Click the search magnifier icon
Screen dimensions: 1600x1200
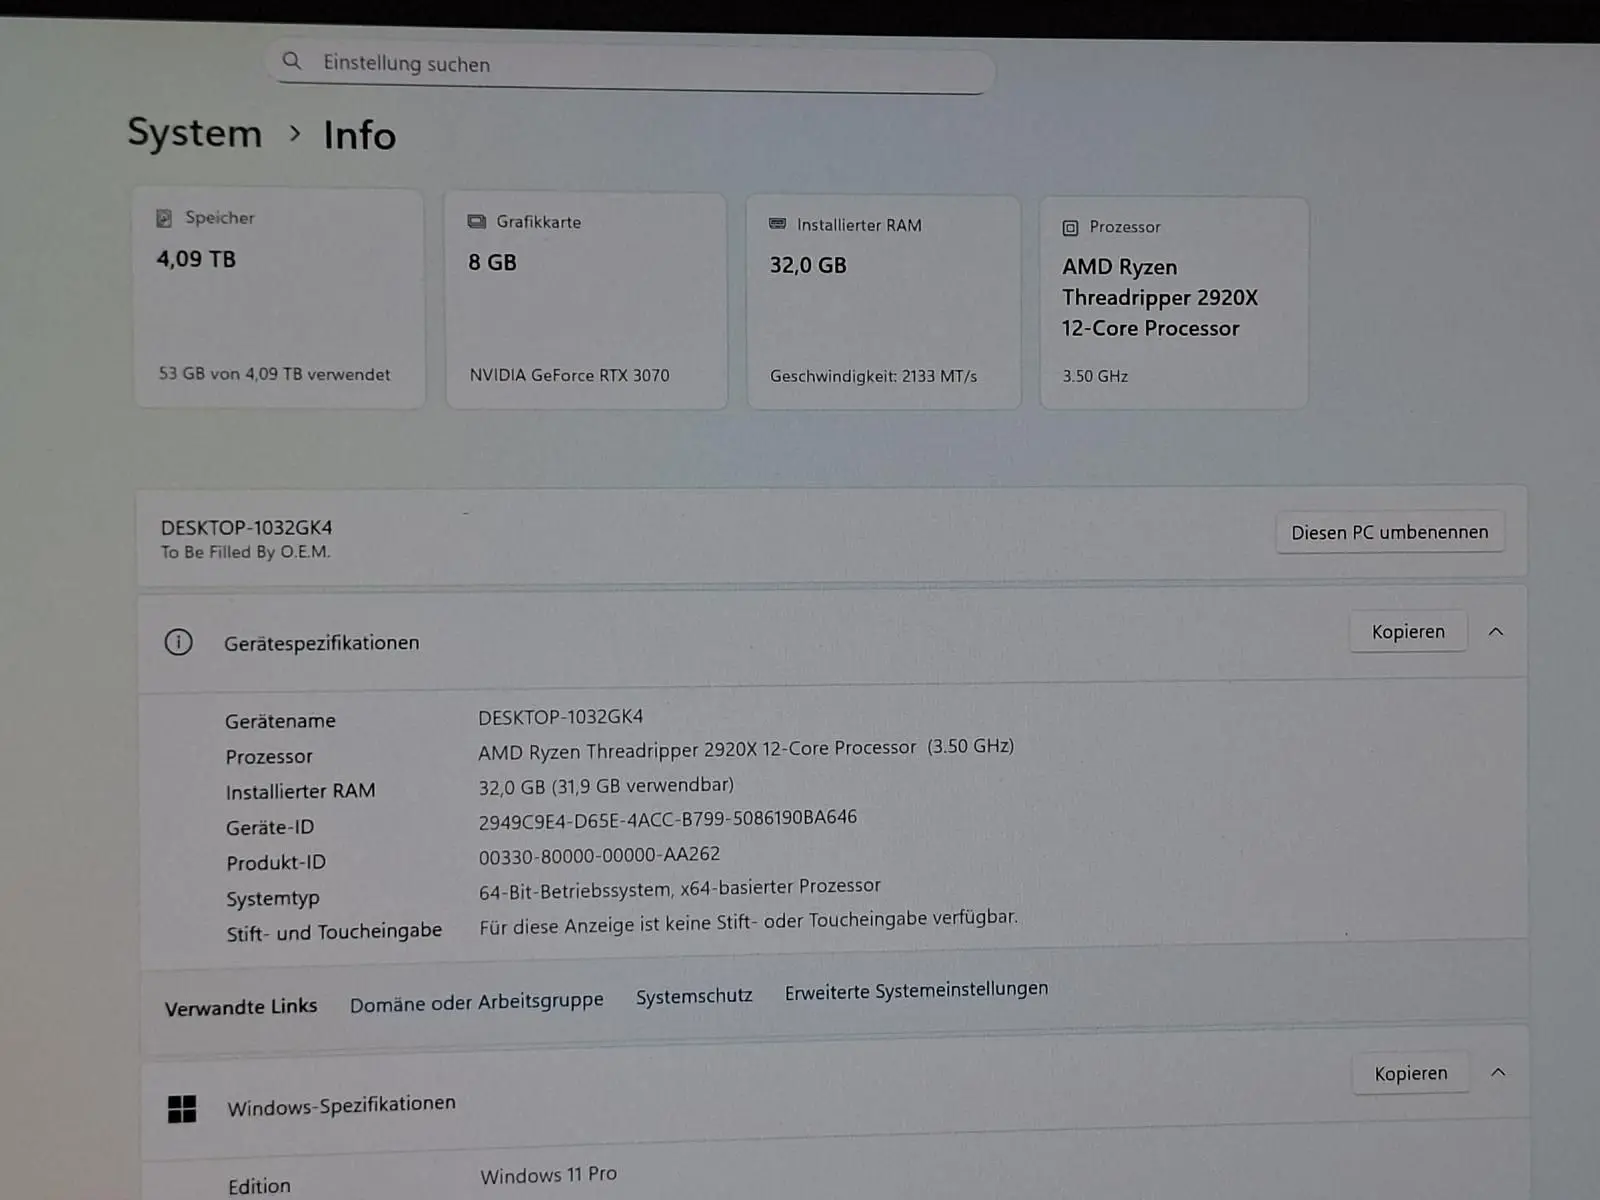point(291,61)
